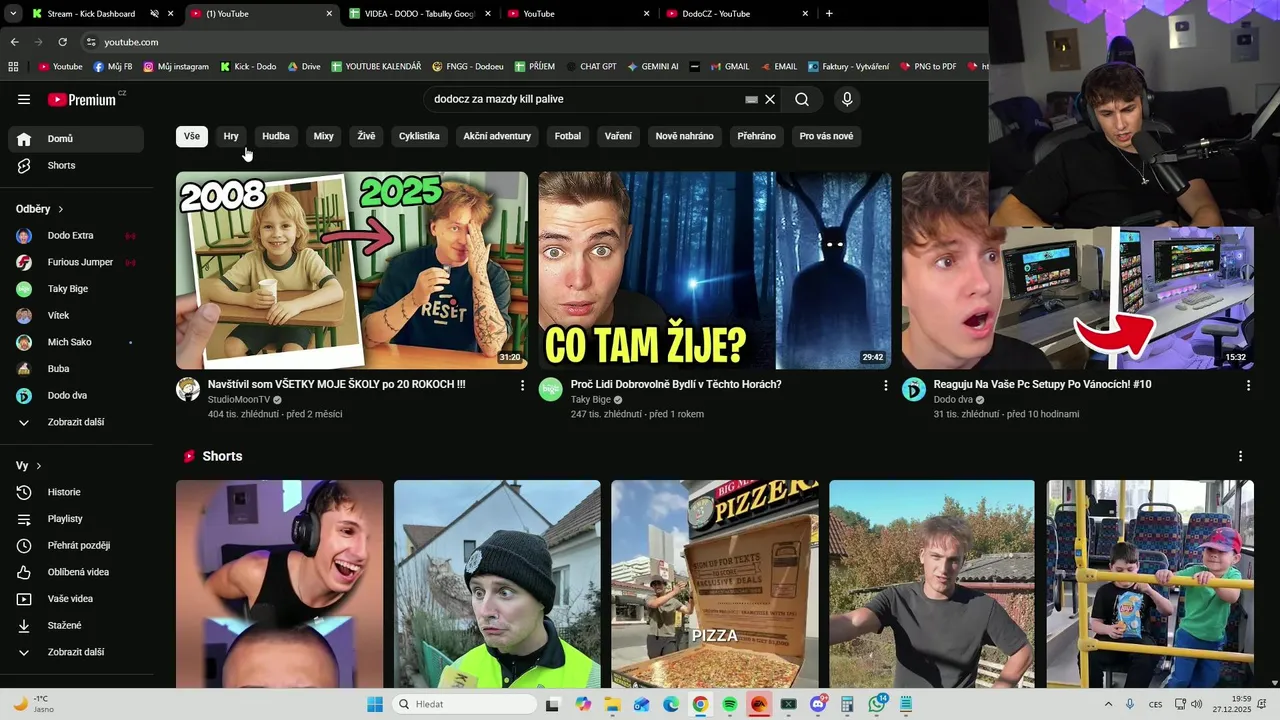Show hidden system tray icons chevron
Image resolution: width=1280 pixels, height=720 pixels.
(x=1108, y=704)
